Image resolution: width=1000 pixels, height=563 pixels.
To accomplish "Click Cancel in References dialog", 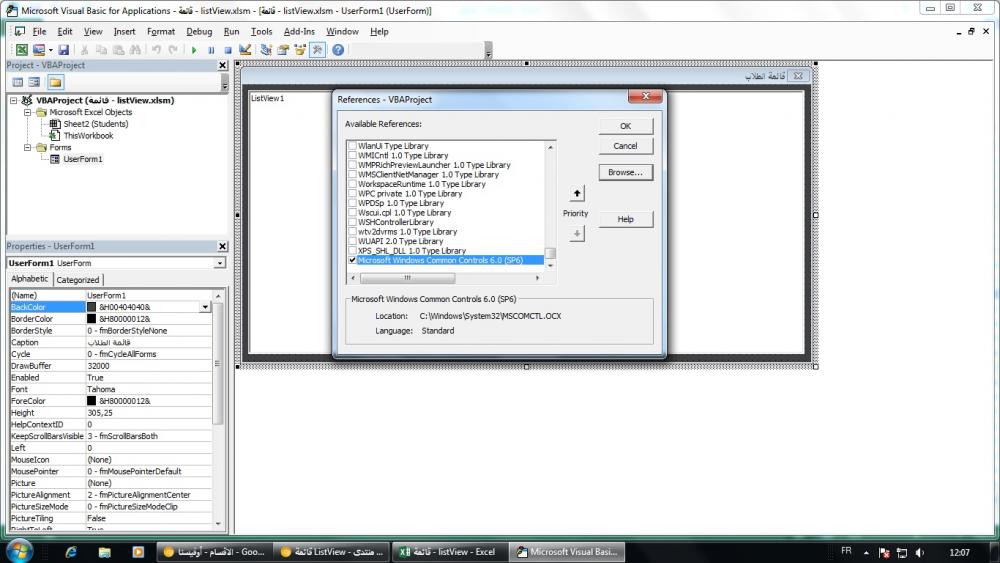I will tap(626, 146).
